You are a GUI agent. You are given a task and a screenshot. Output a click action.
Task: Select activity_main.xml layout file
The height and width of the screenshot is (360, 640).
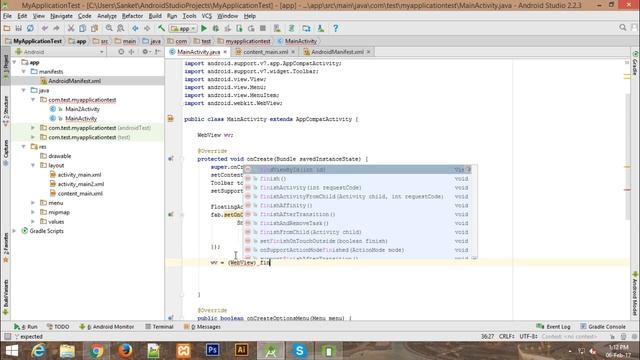pos(79,175)
